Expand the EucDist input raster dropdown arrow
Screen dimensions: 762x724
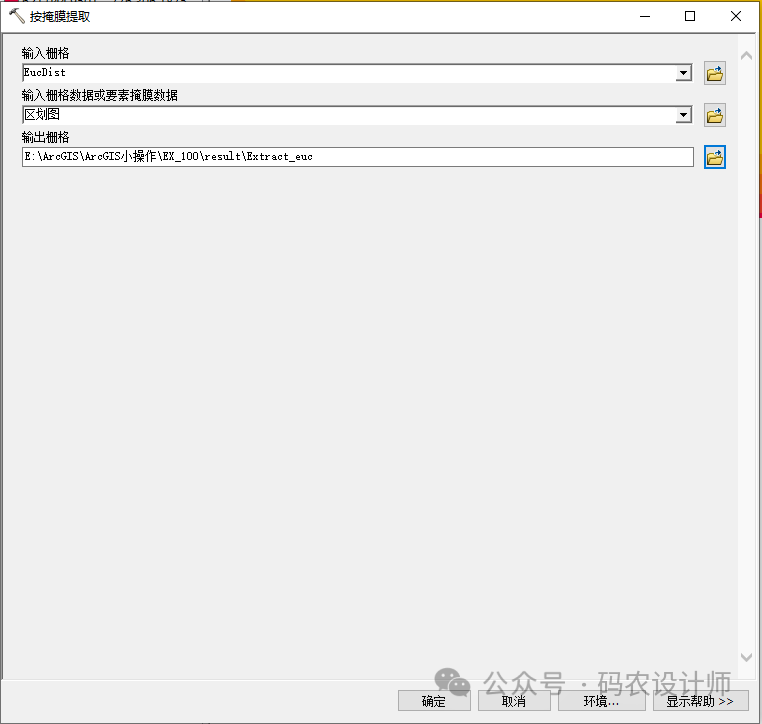(684, 73)
